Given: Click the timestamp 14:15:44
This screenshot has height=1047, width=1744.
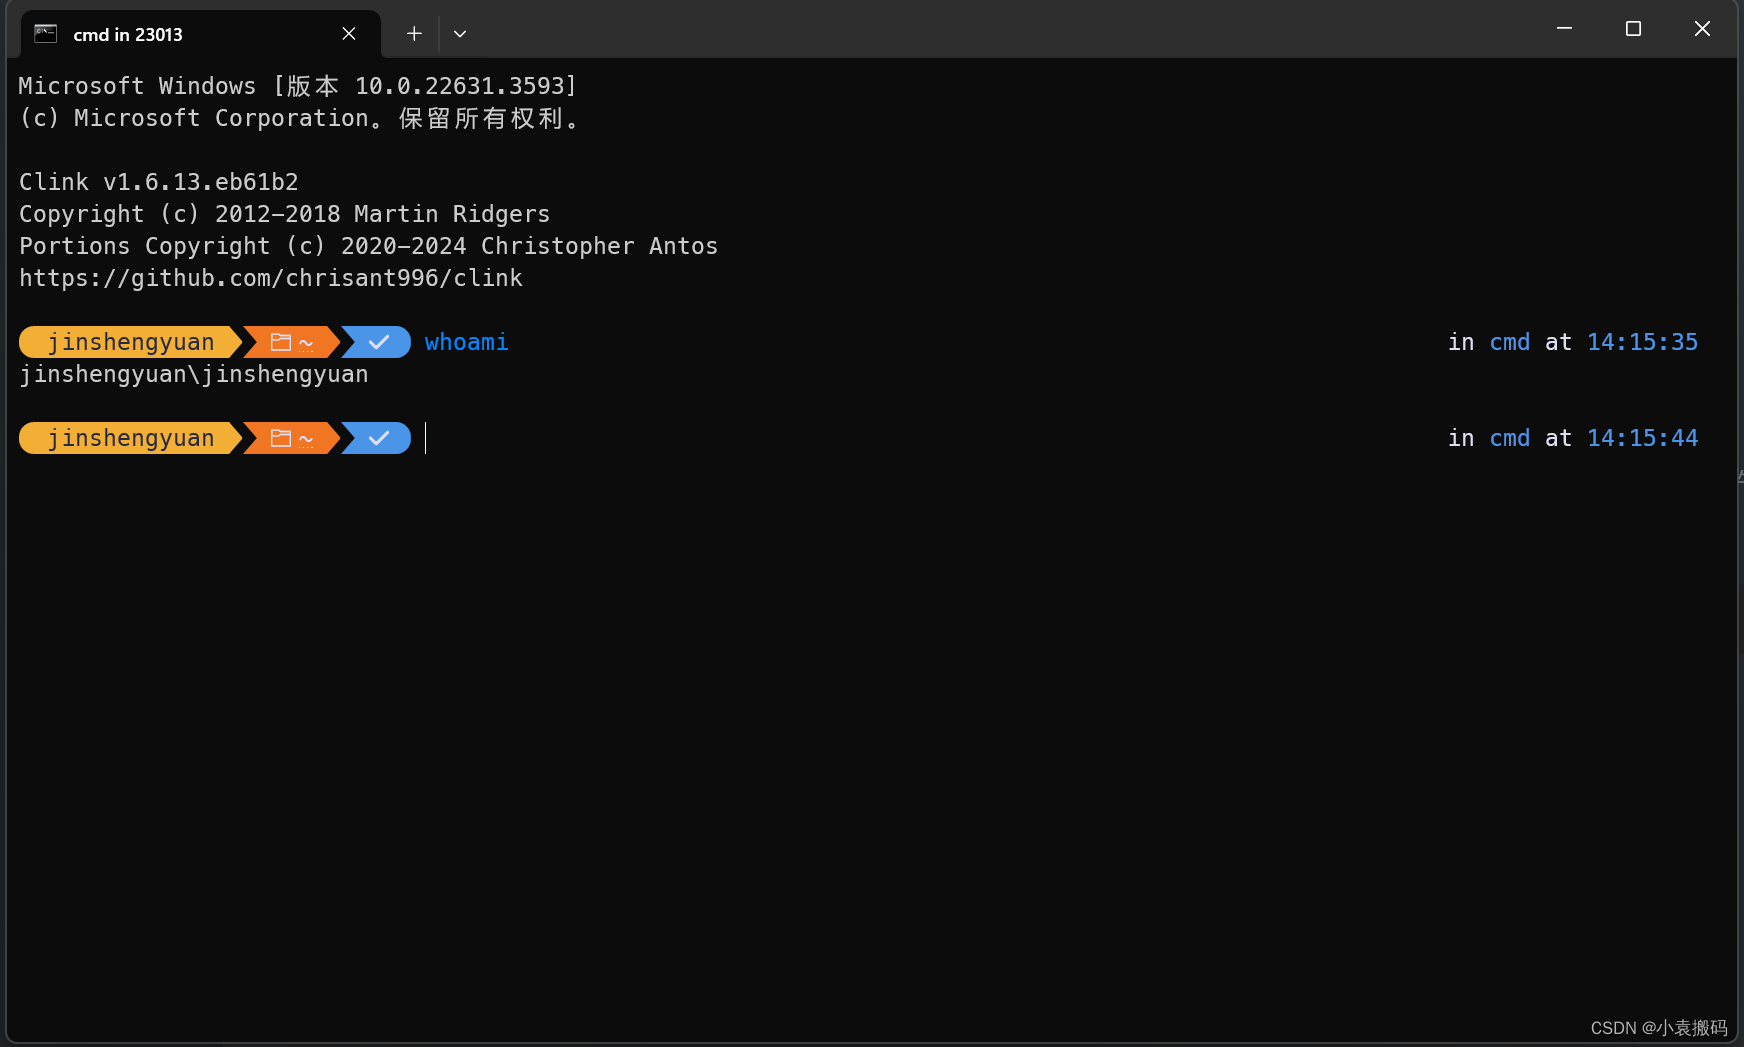Looking at the screenshot, I should click(1642, 438).
